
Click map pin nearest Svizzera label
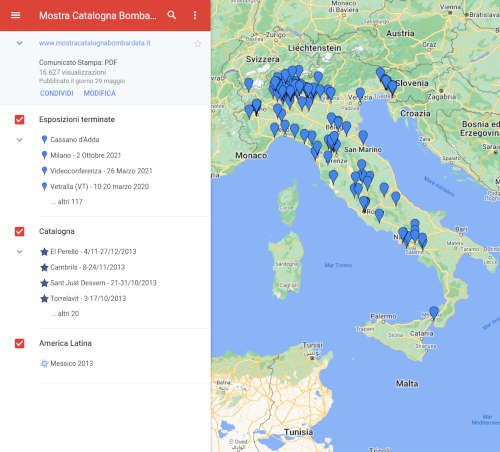[x=249, y=85]
